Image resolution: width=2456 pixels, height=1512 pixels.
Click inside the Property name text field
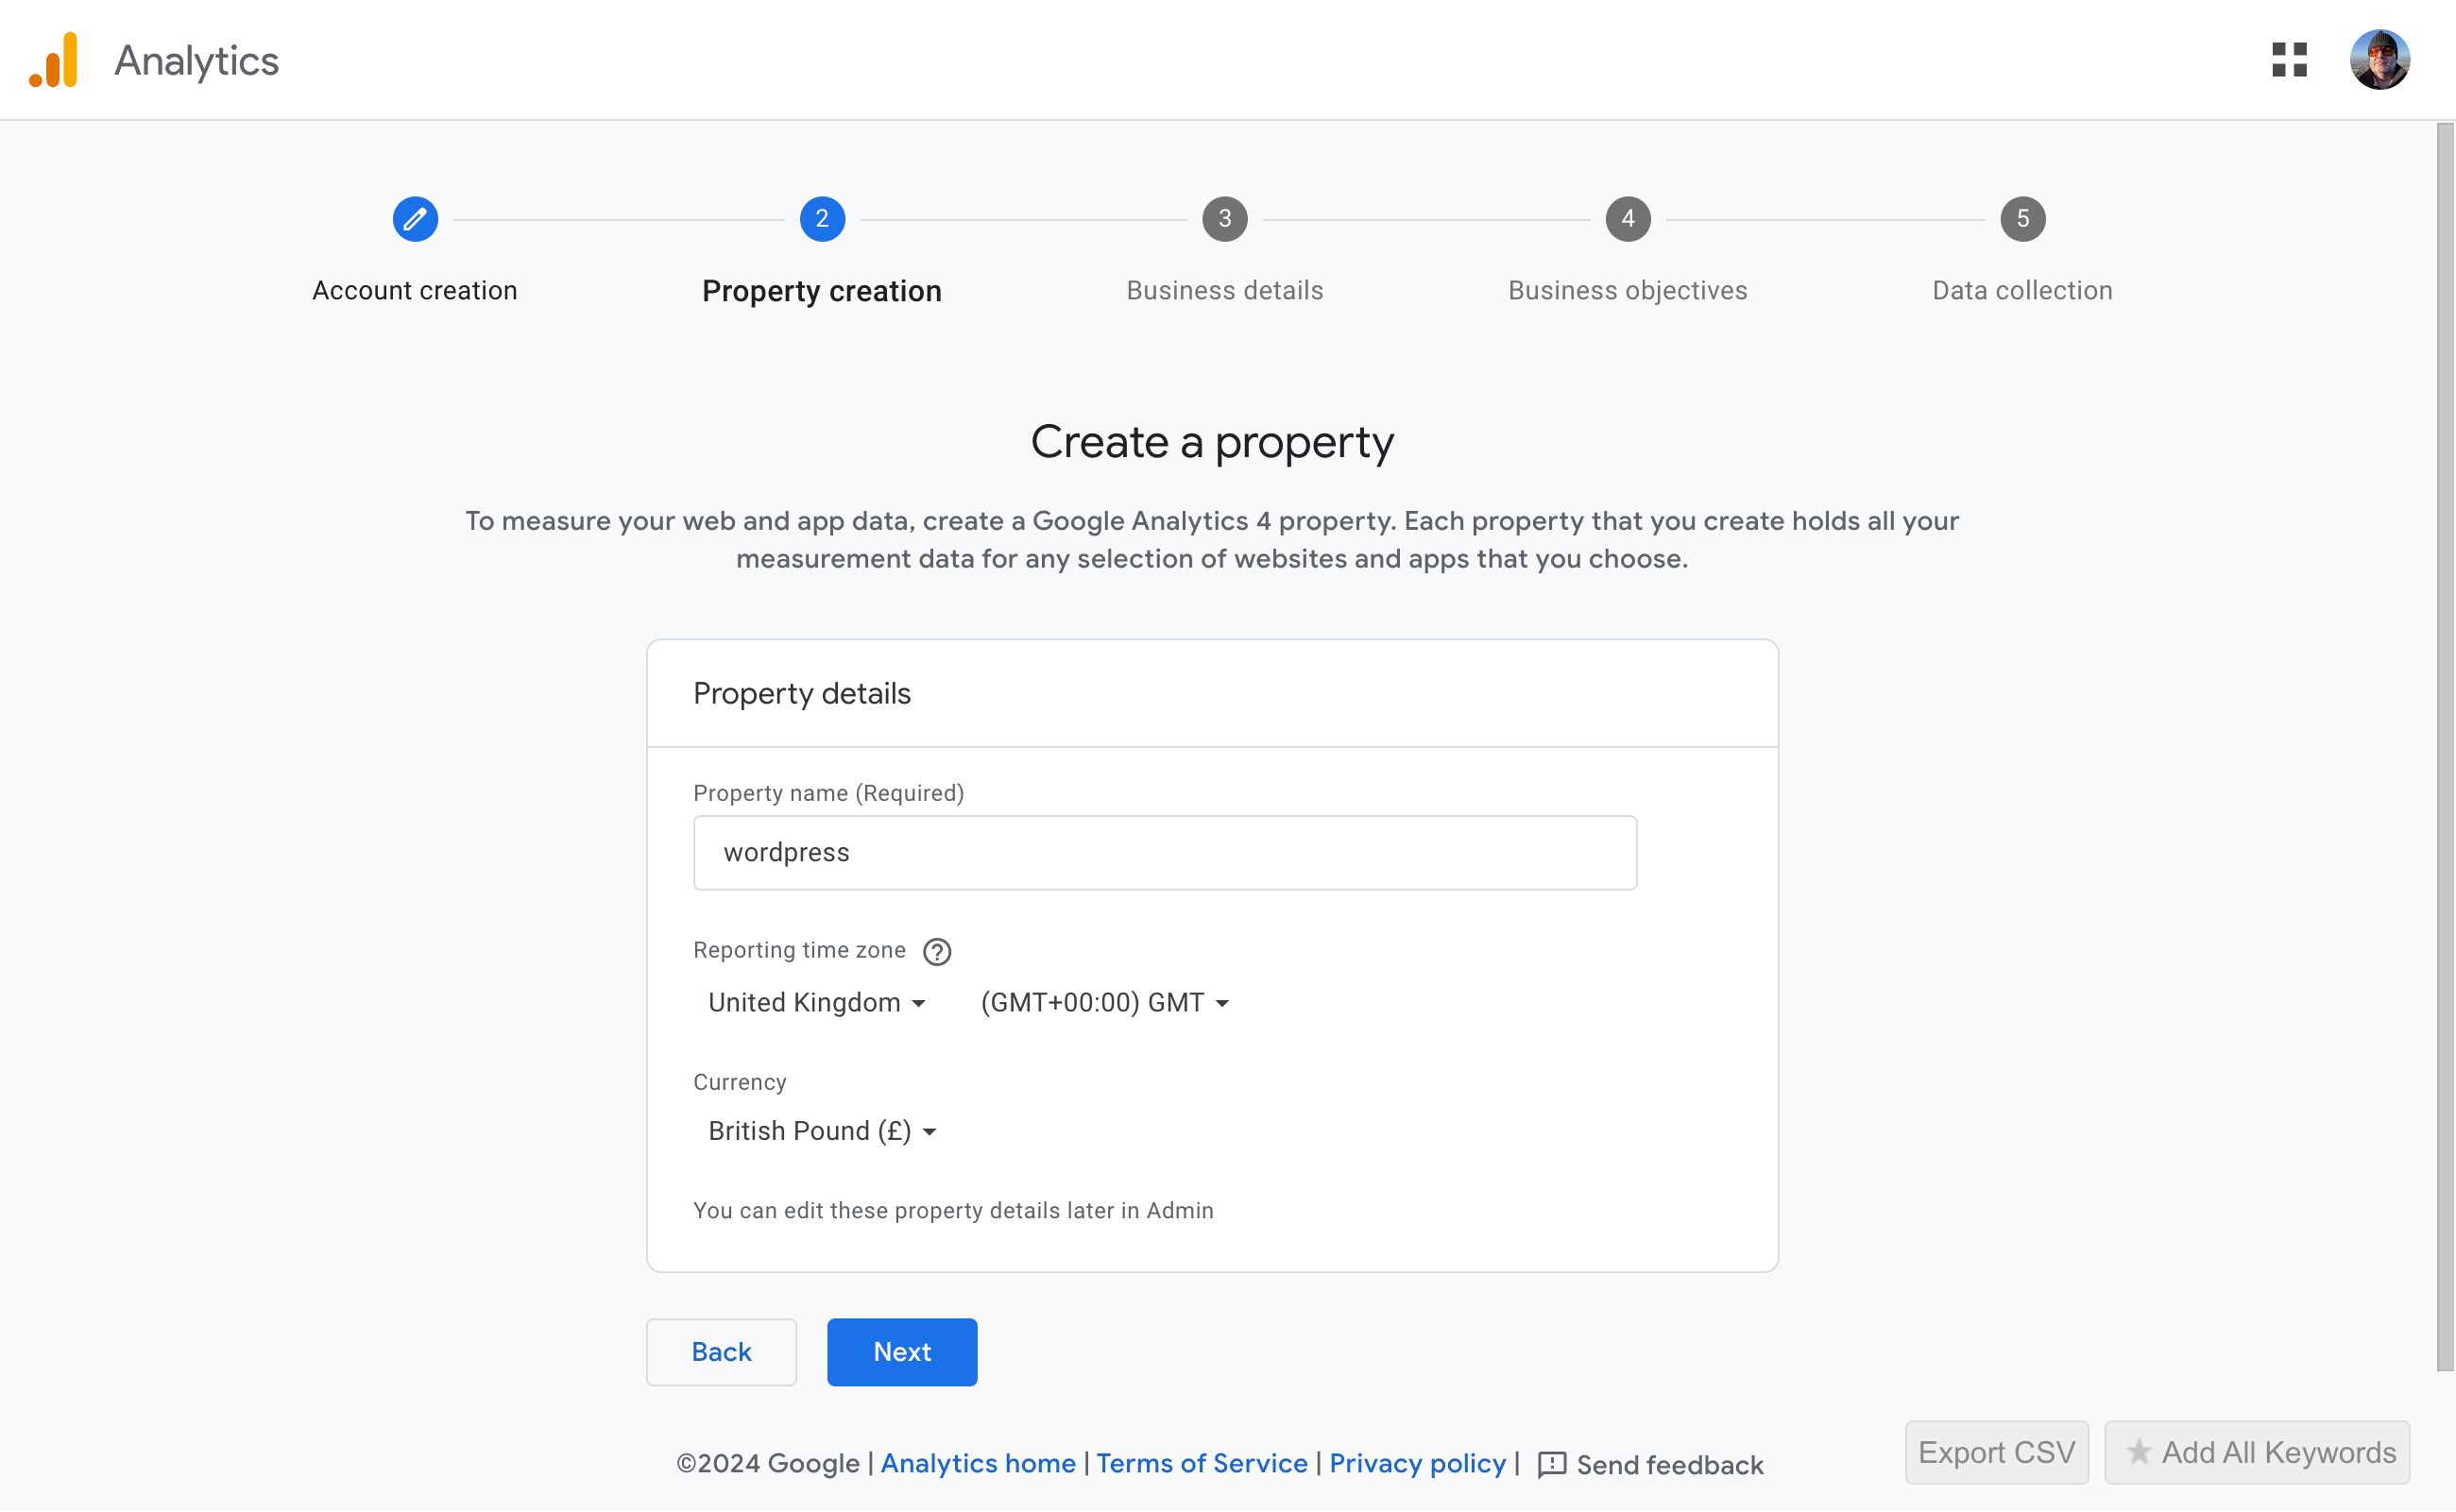pyautogui.click(x=1164, y=852)
